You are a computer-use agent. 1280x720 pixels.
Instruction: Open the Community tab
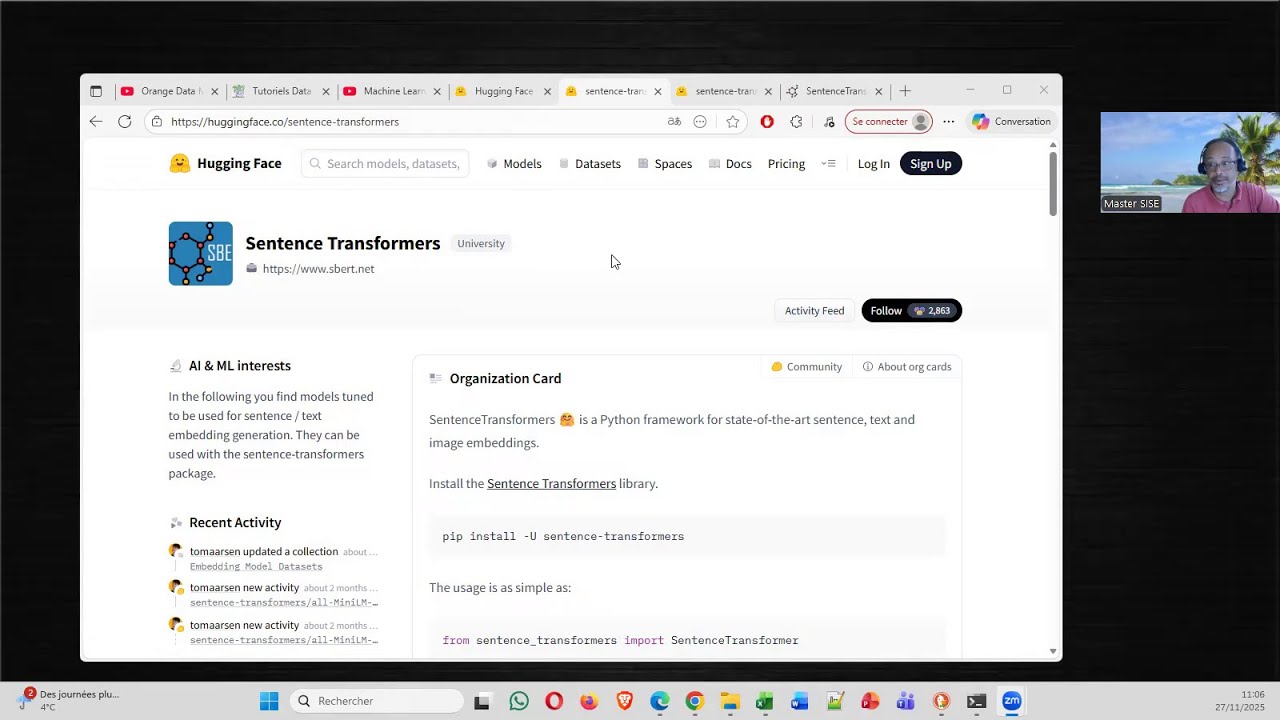point(806,367)
